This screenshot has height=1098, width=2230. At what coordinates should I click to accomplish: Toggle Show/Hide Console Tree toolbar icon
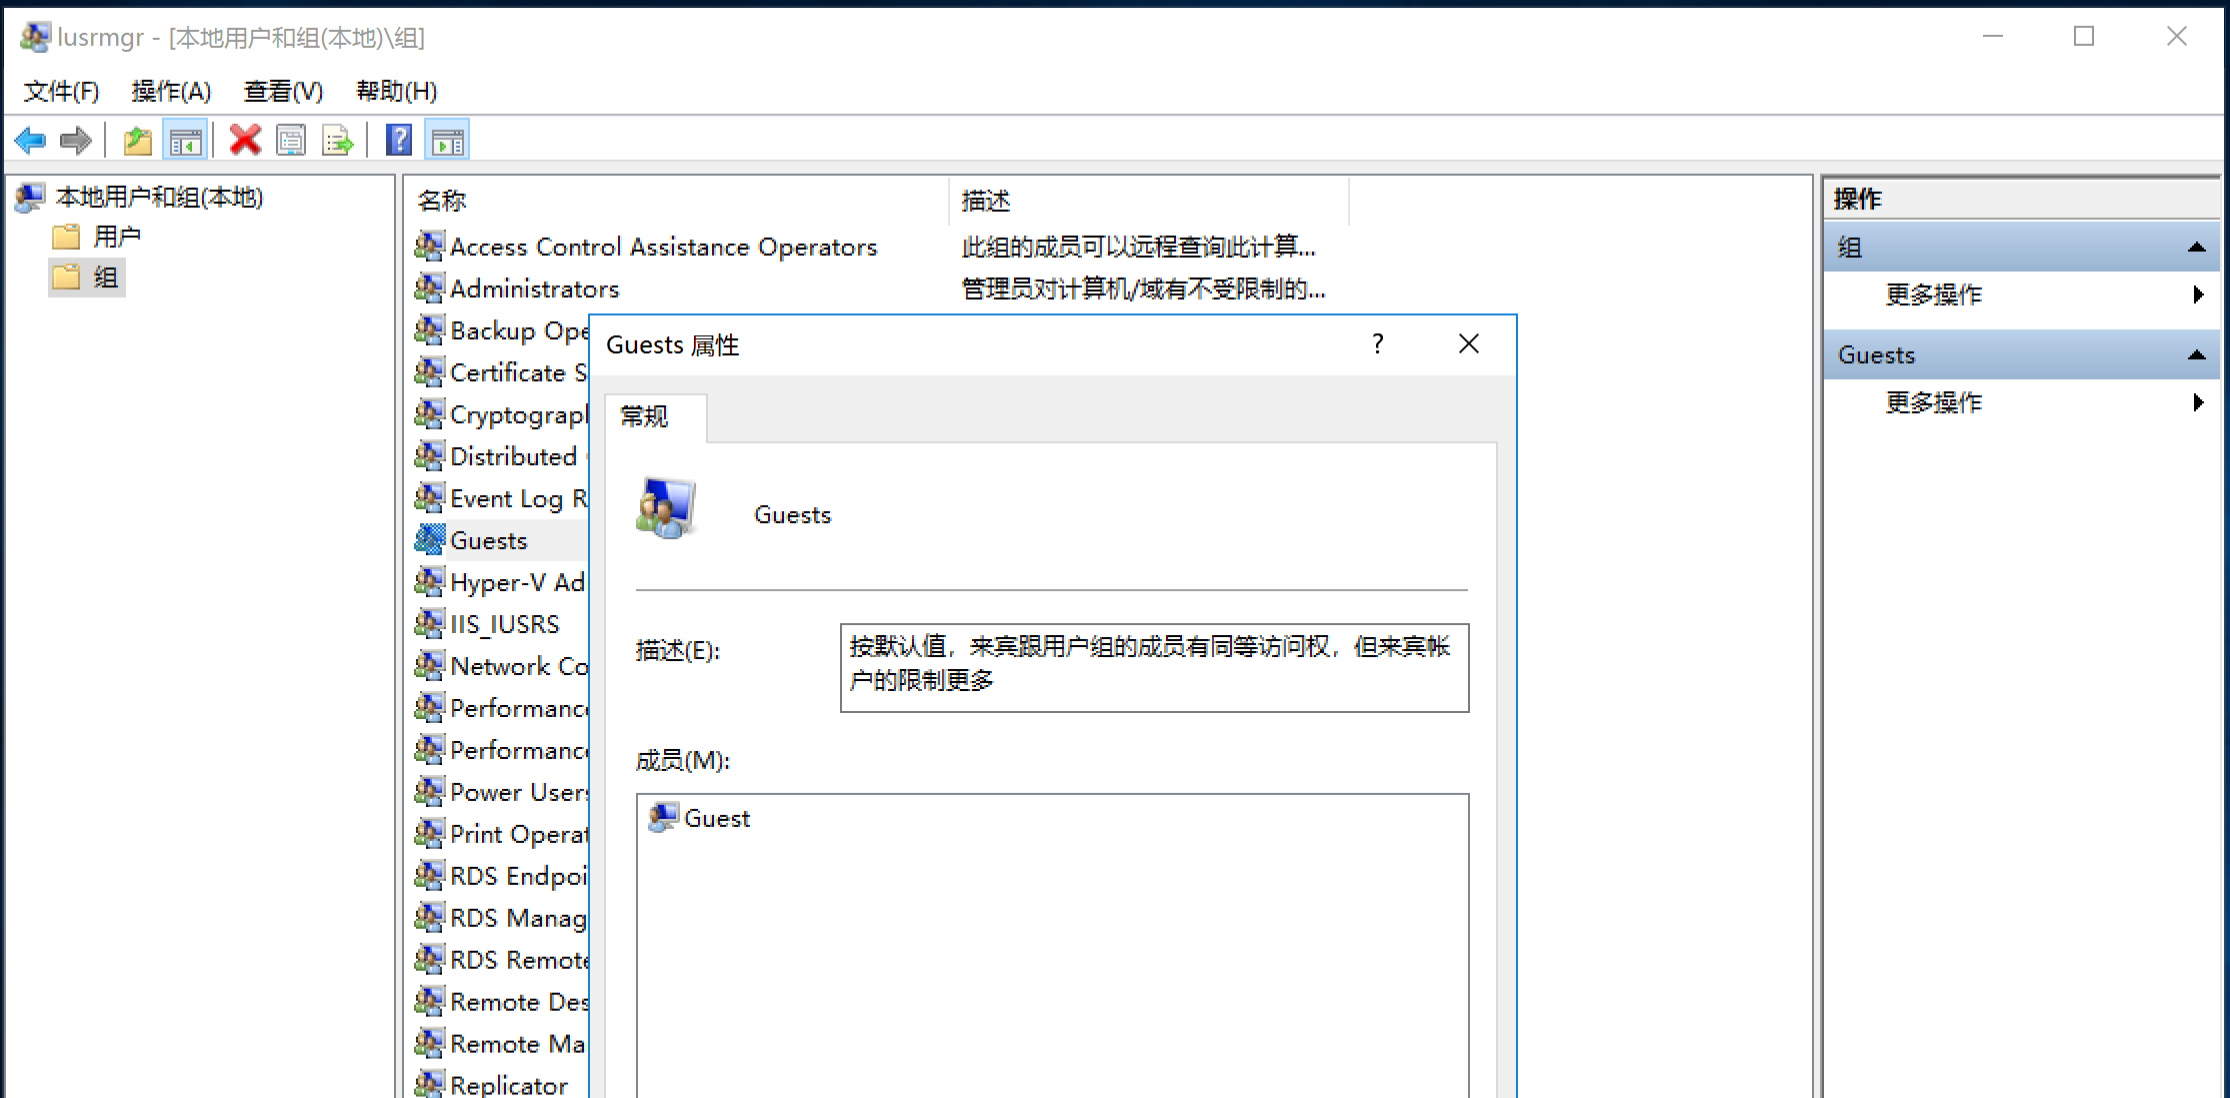coord(186,141)
